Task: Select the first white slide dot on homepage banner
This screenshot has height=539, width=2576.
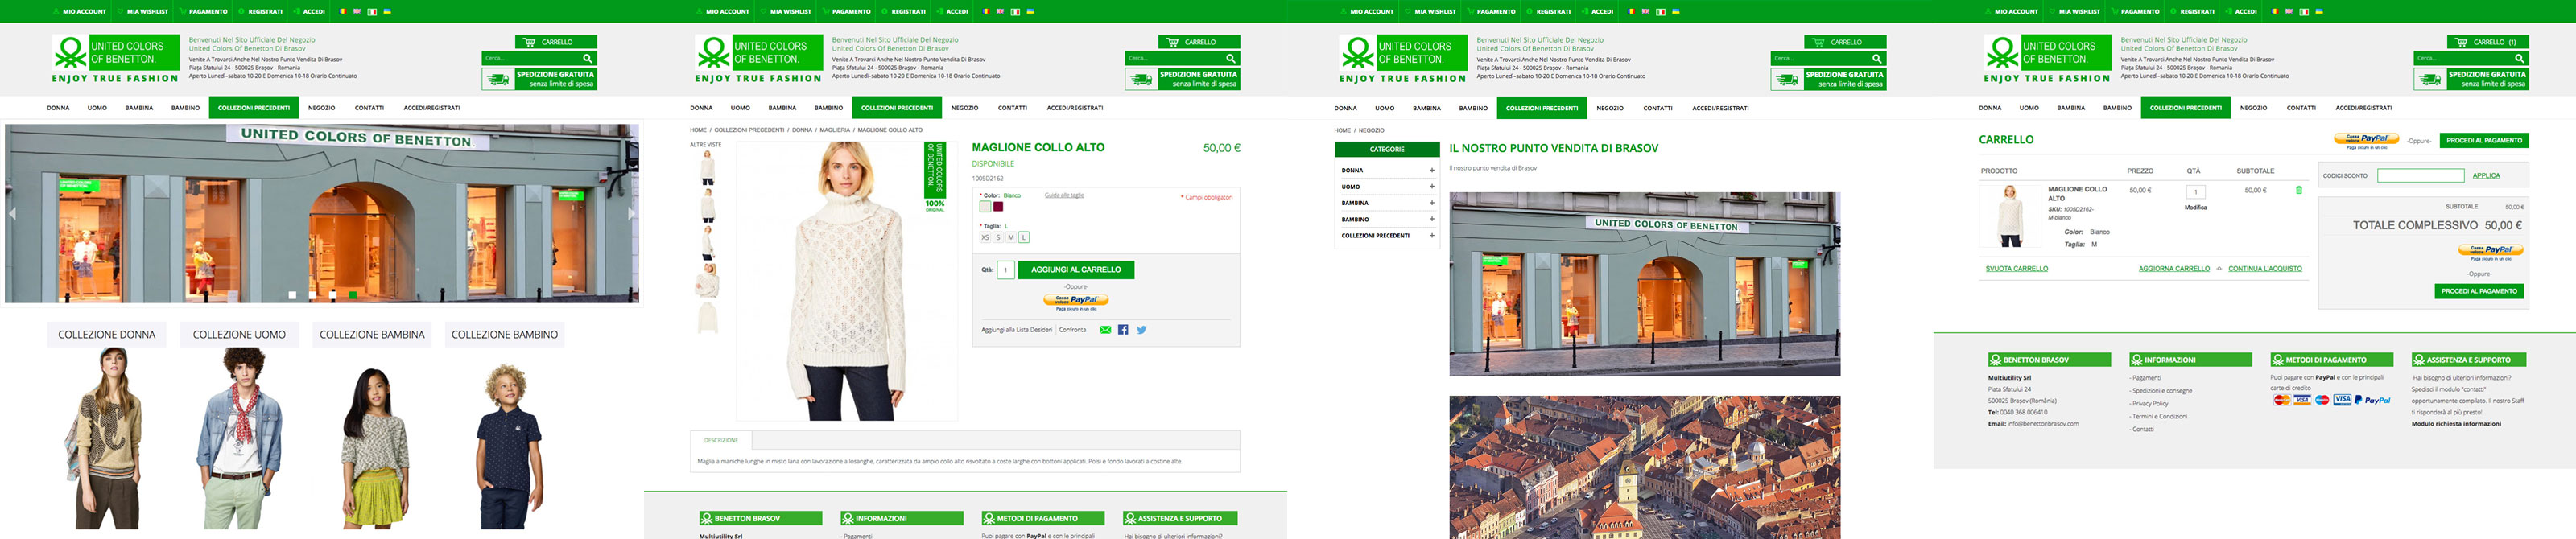Action: point(293,295)
